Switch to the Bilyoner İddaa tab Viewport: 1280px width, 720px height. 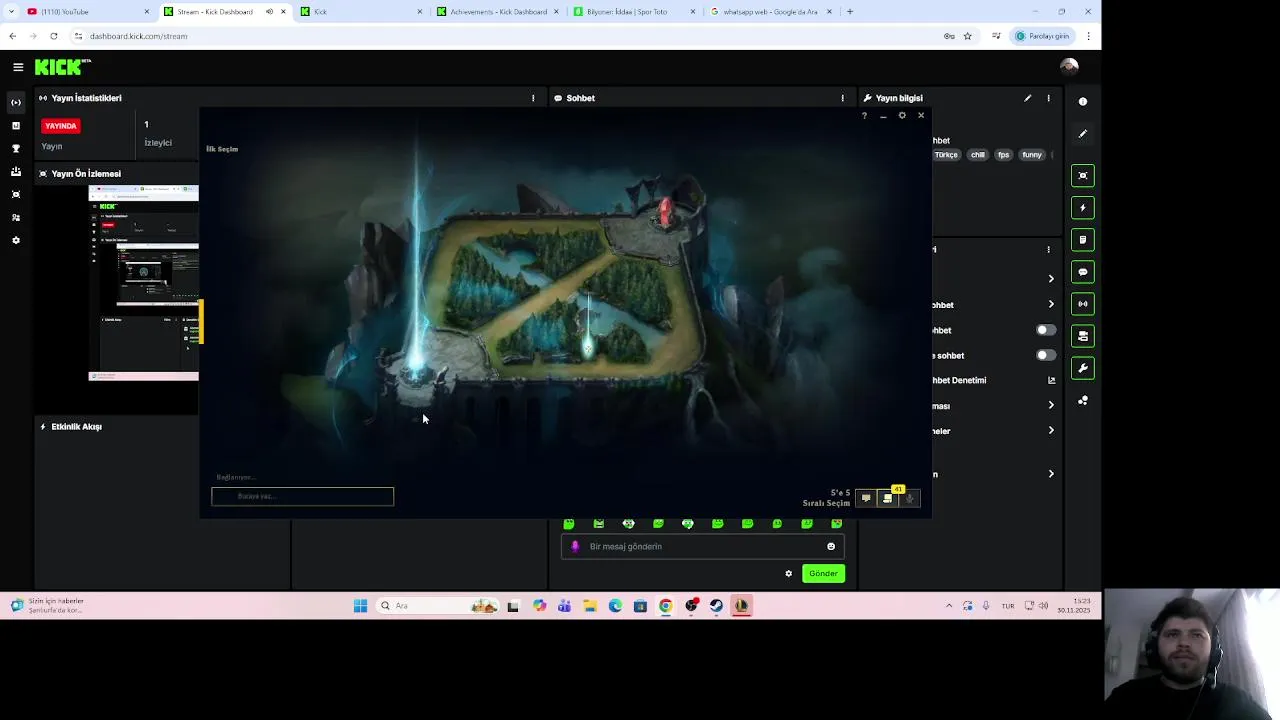coord(634,12)
